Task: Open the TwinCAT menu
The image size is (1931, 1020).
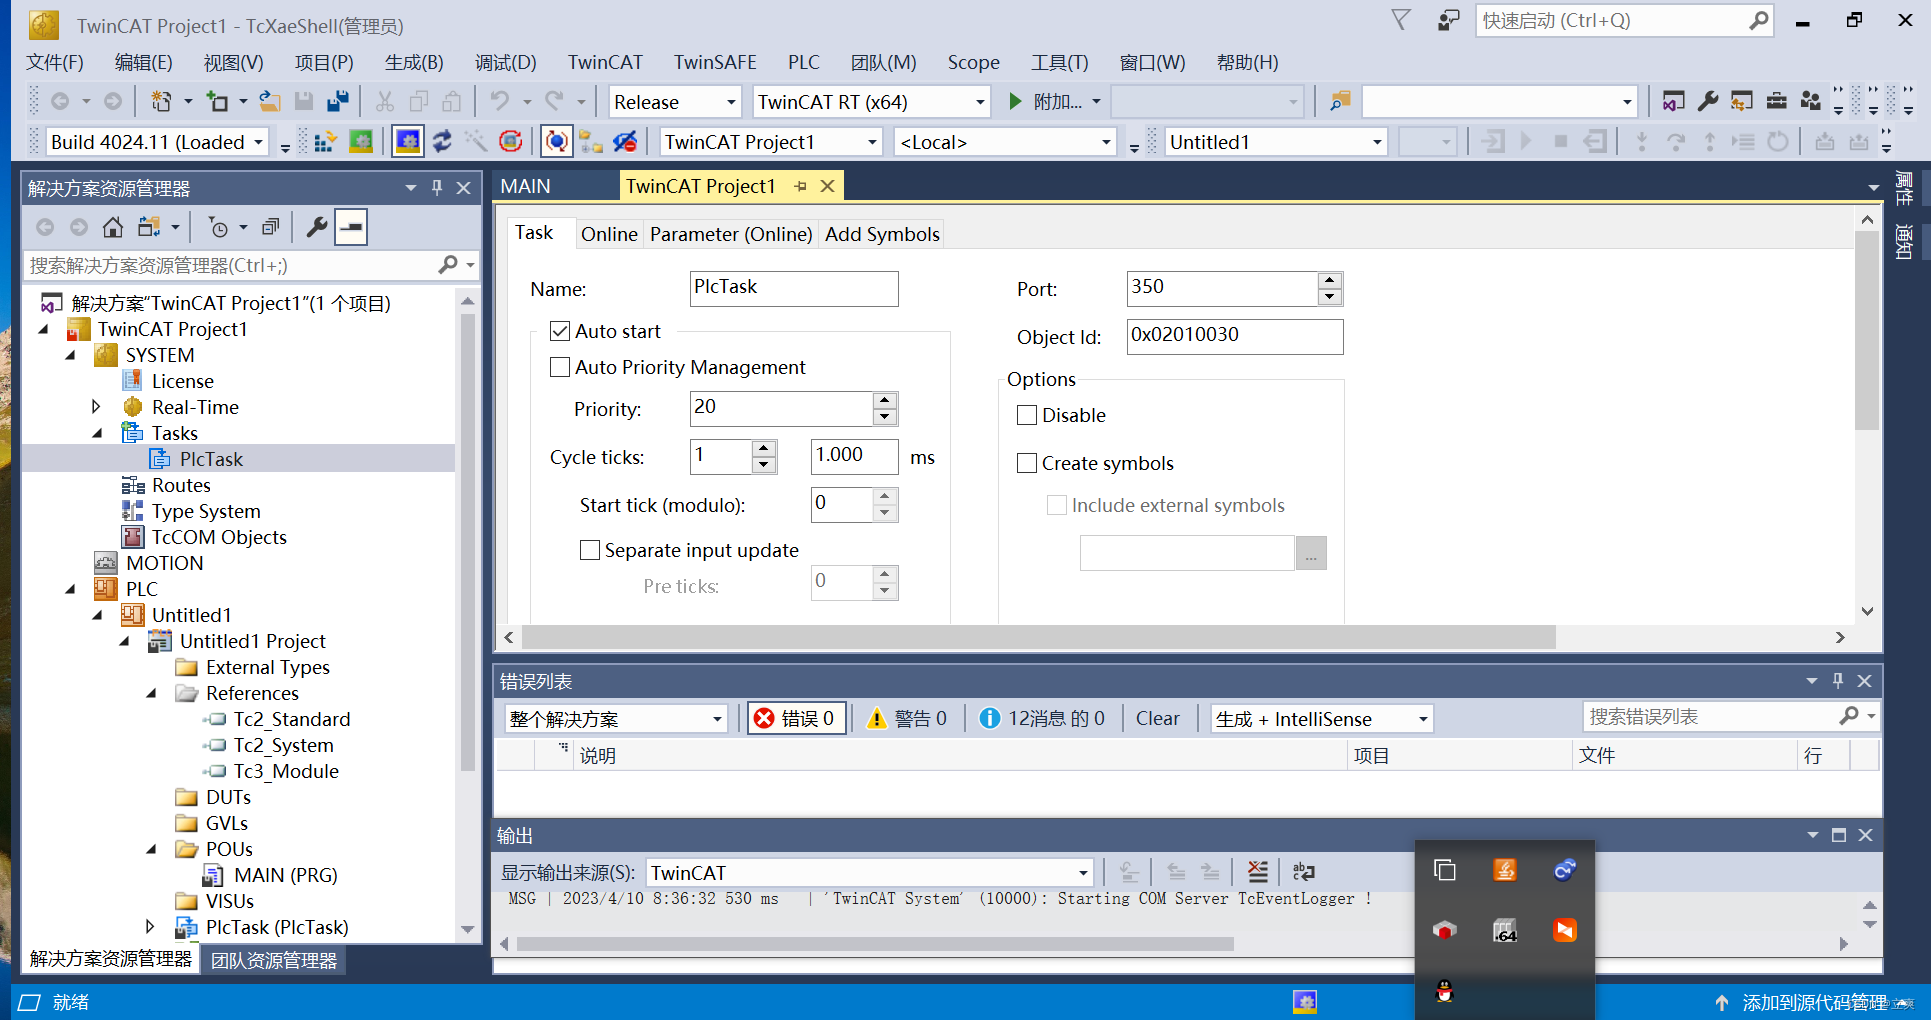Action: 605,62
